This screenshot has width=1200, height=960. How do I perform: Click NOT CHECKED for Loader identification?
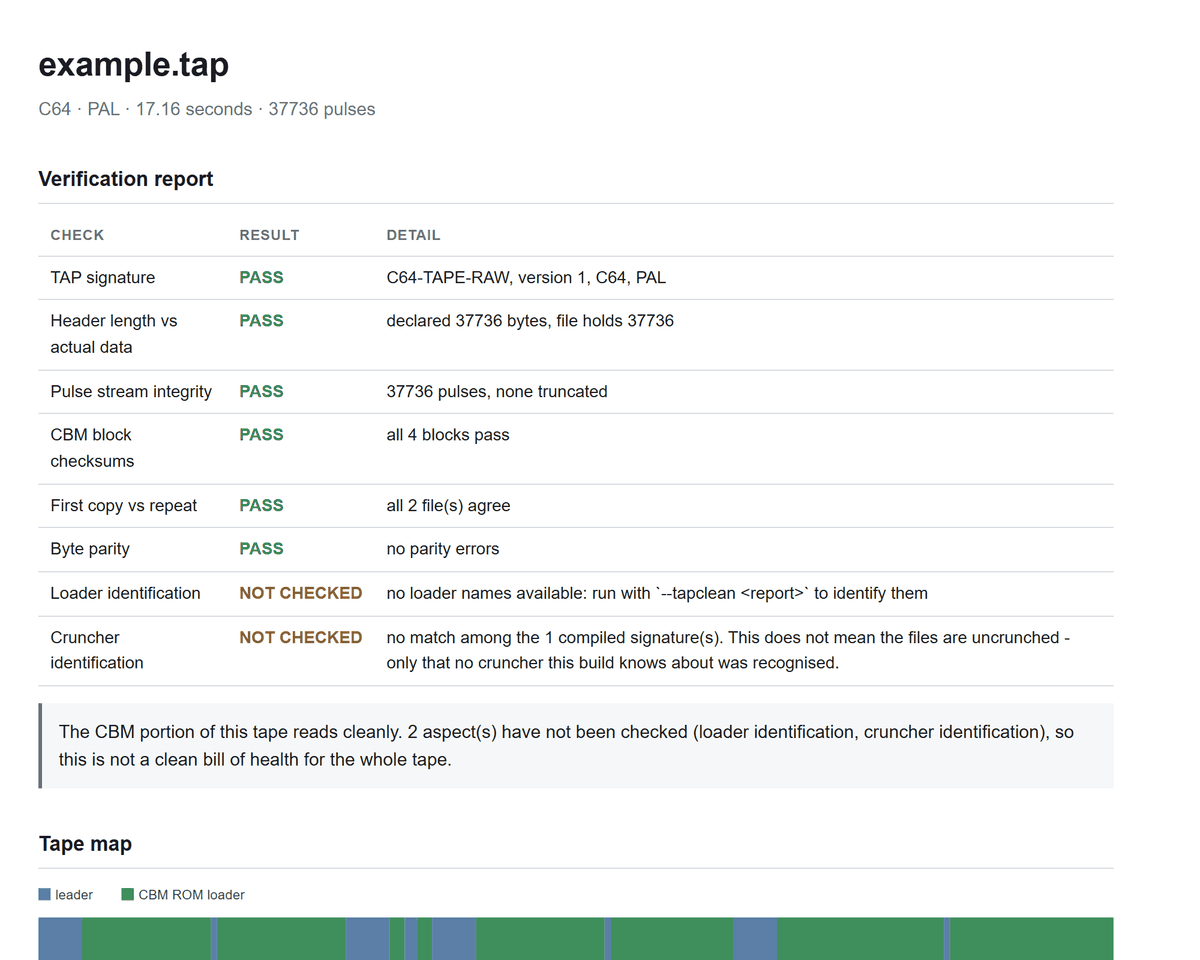tap(301, 593)
